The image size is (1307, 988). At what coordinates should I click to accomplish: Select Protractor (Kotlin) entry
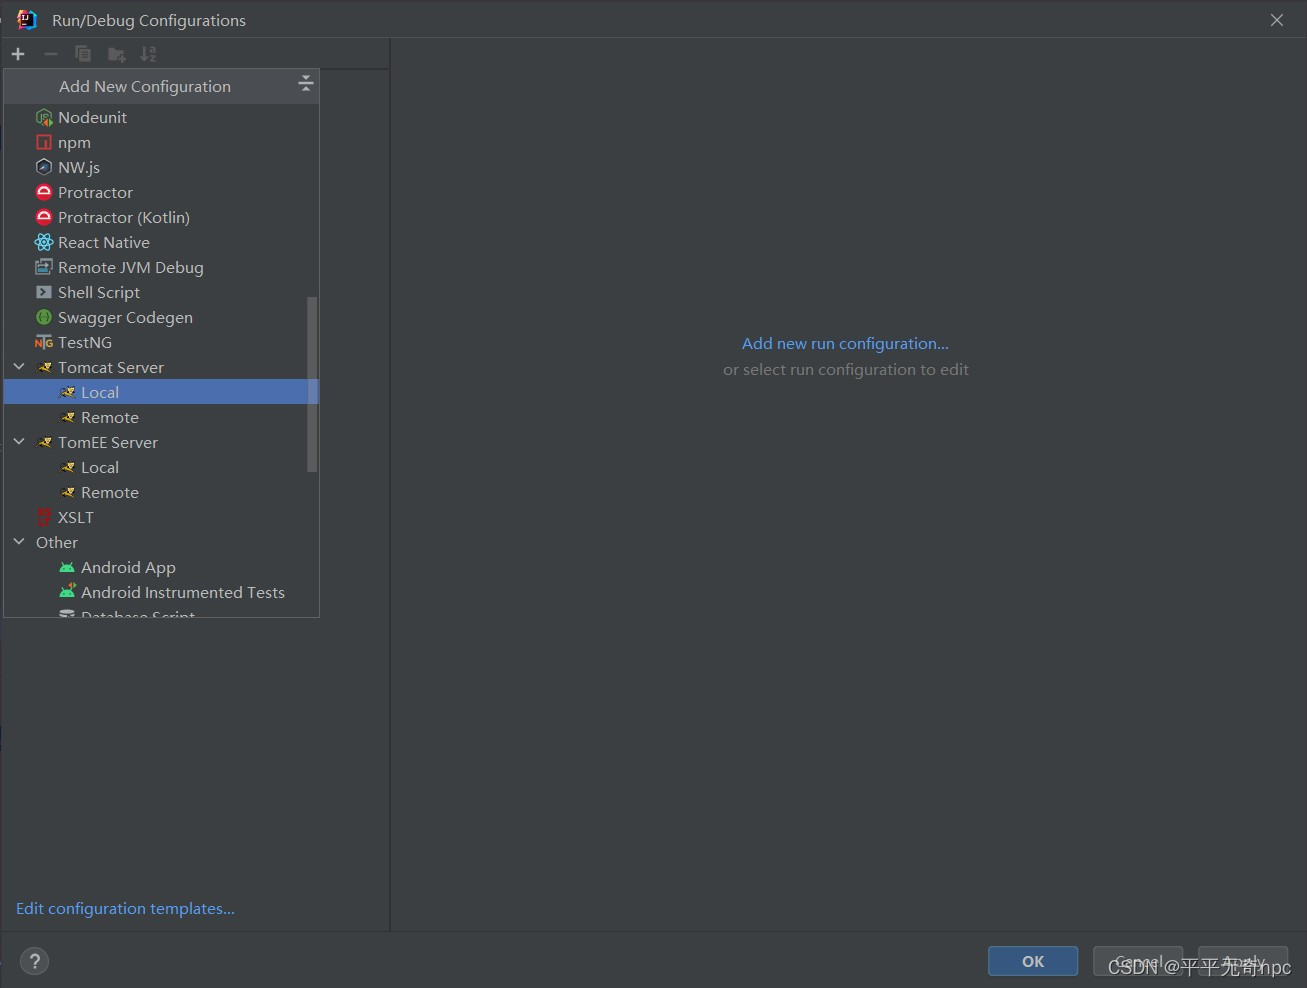161,217
